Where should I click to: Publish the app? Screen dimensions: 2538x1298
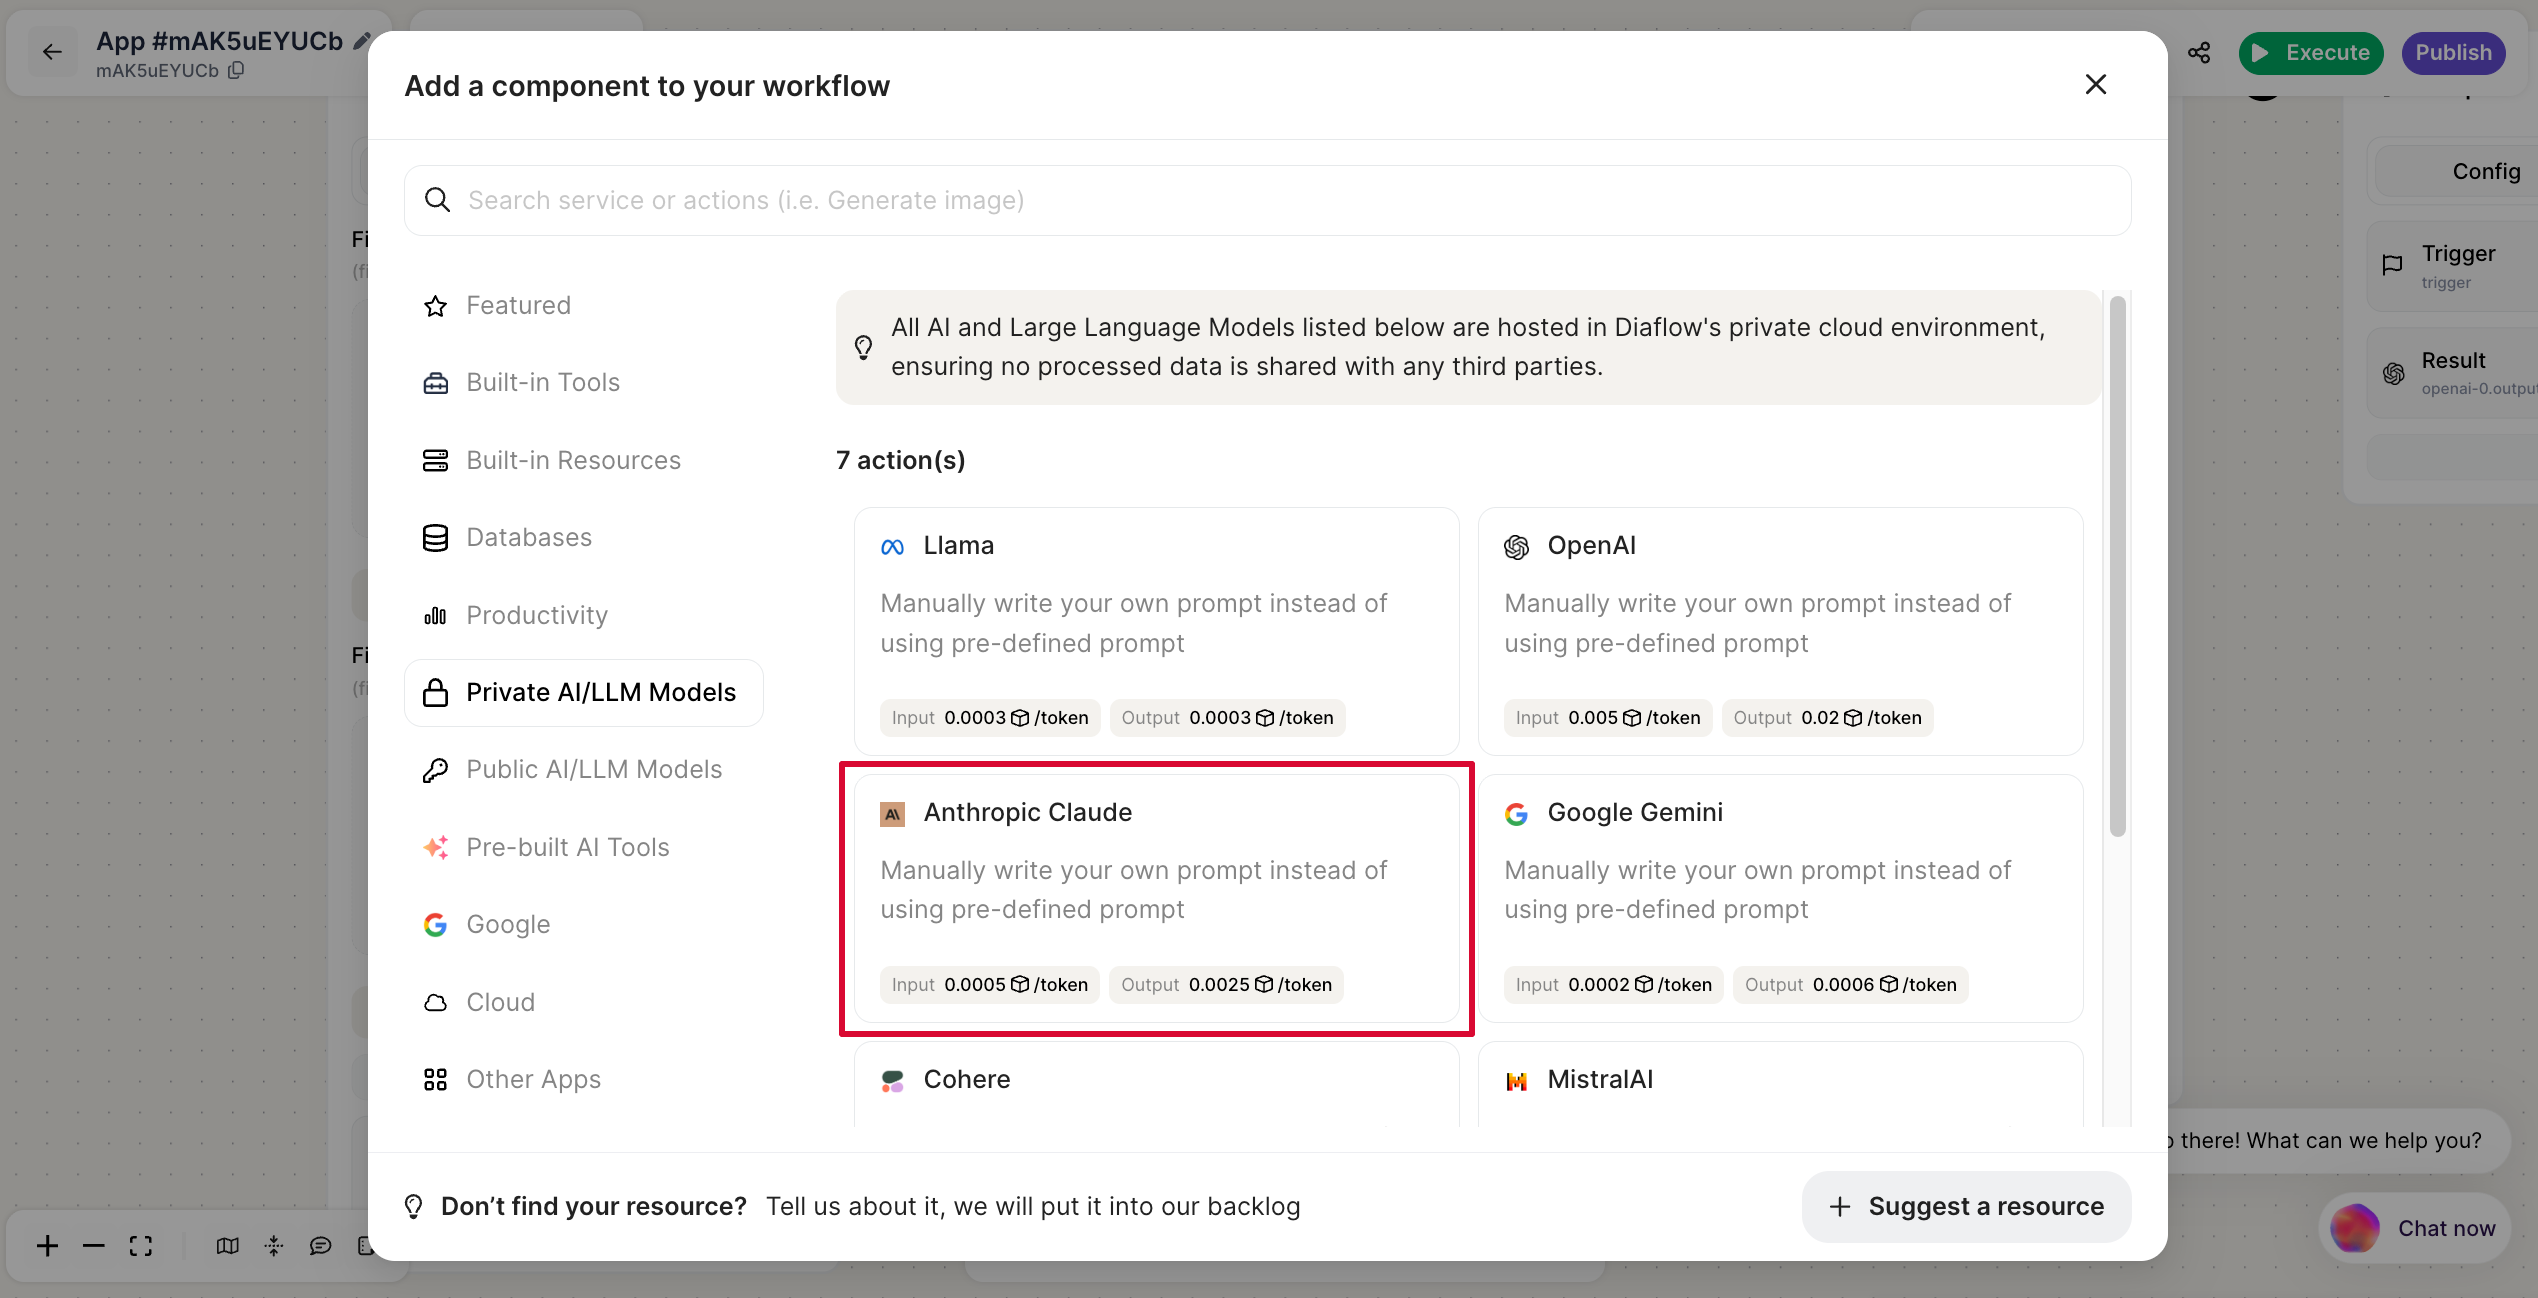coord(2453,53)
